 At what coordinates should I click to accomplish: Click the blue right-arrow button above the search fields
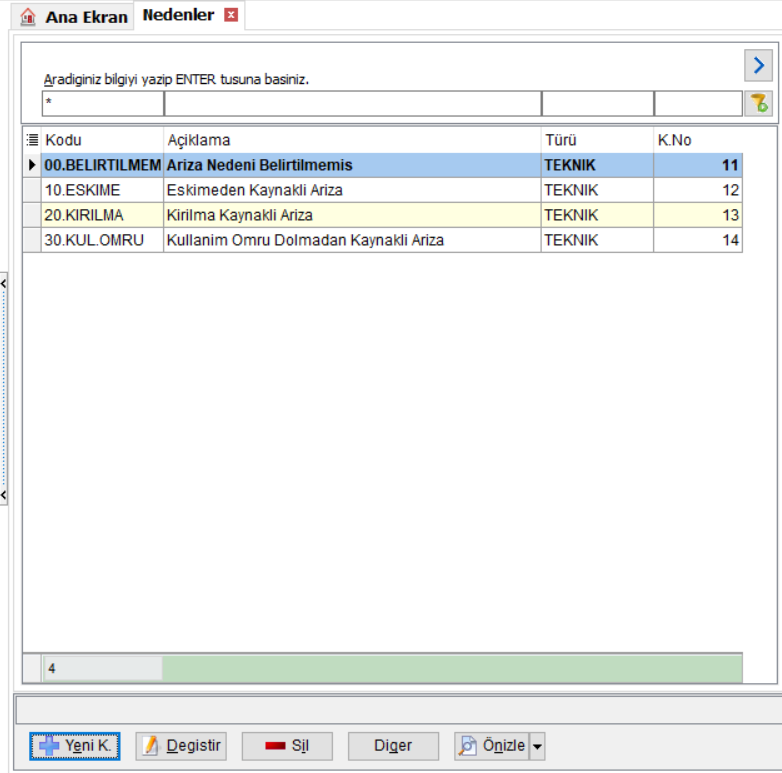(x=758, y=65)
